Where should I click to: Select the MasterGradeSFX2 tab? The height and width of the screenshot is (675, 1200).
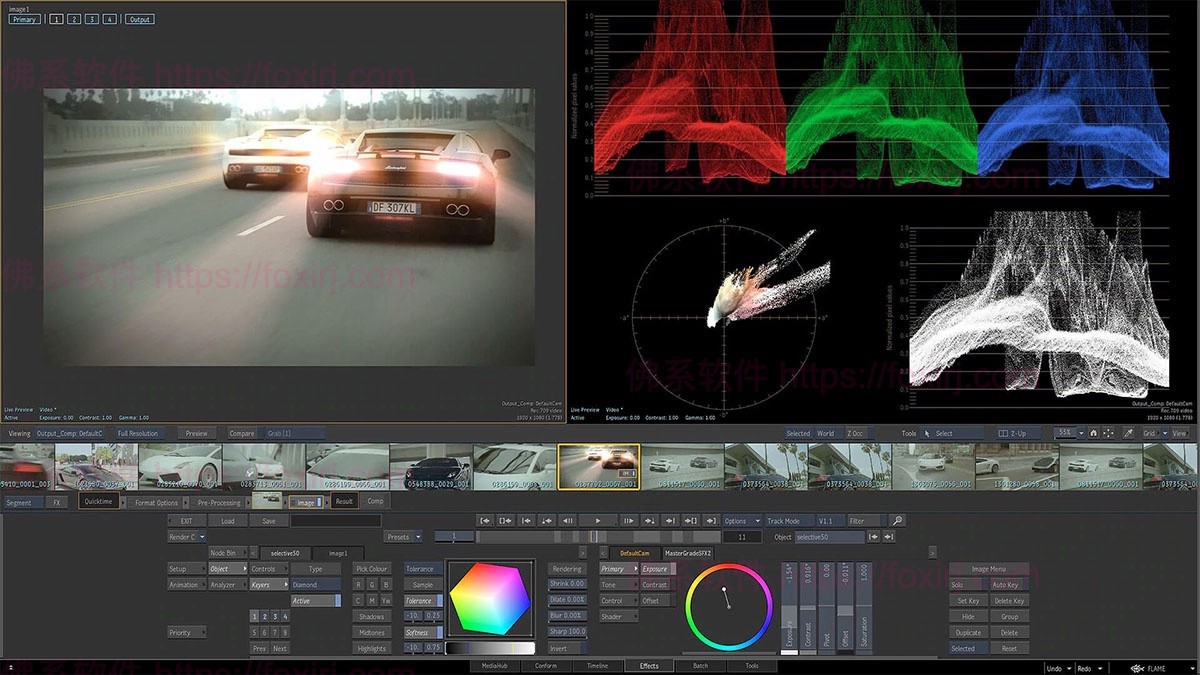(x=688, y=553)
